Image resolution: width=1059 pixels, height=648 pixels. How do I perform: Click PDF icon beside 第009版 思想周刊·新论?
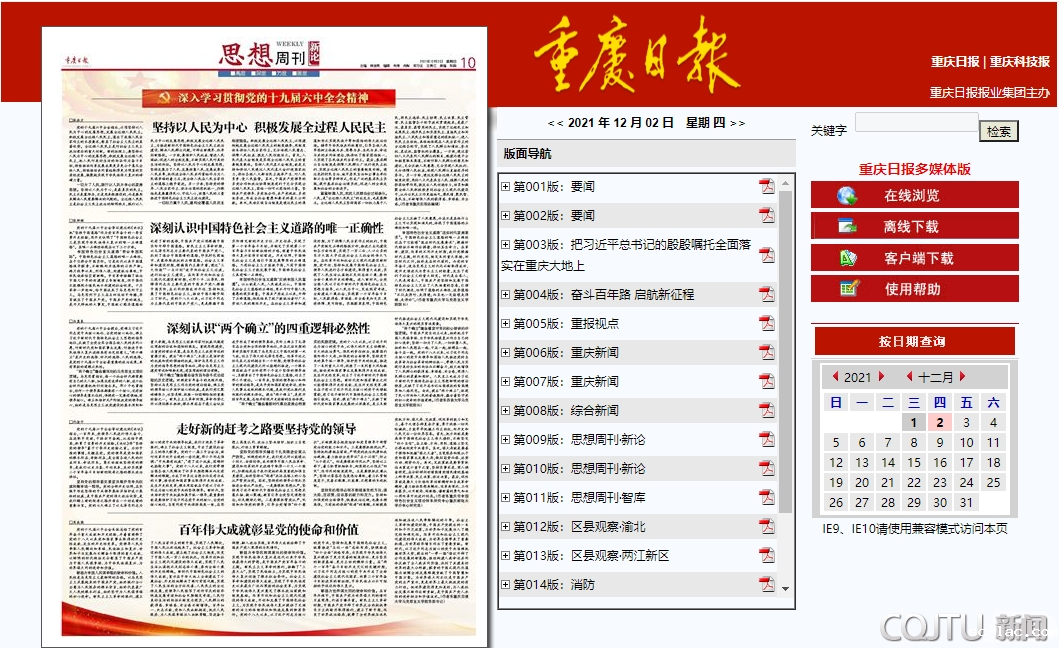click(766, 439)
